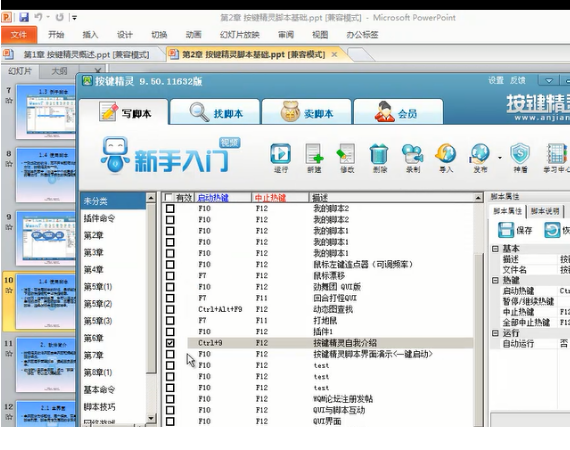Viewport: 570px width, 450px height.
Task: Sort by the 启动热键 column header
Action: click(x=223, y=197)
